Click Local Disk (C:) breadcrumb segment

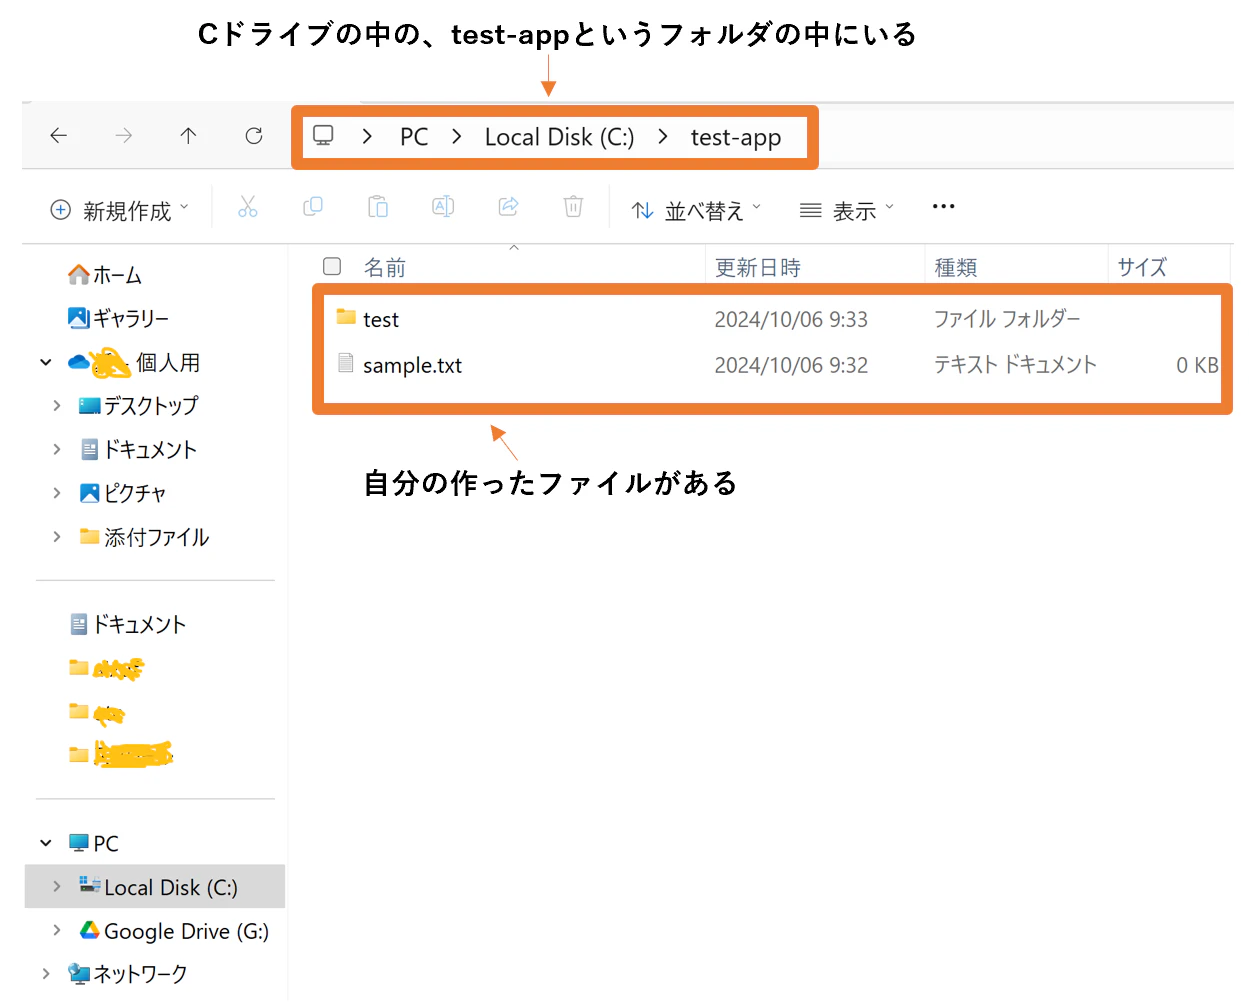click(x=559, y=137)
